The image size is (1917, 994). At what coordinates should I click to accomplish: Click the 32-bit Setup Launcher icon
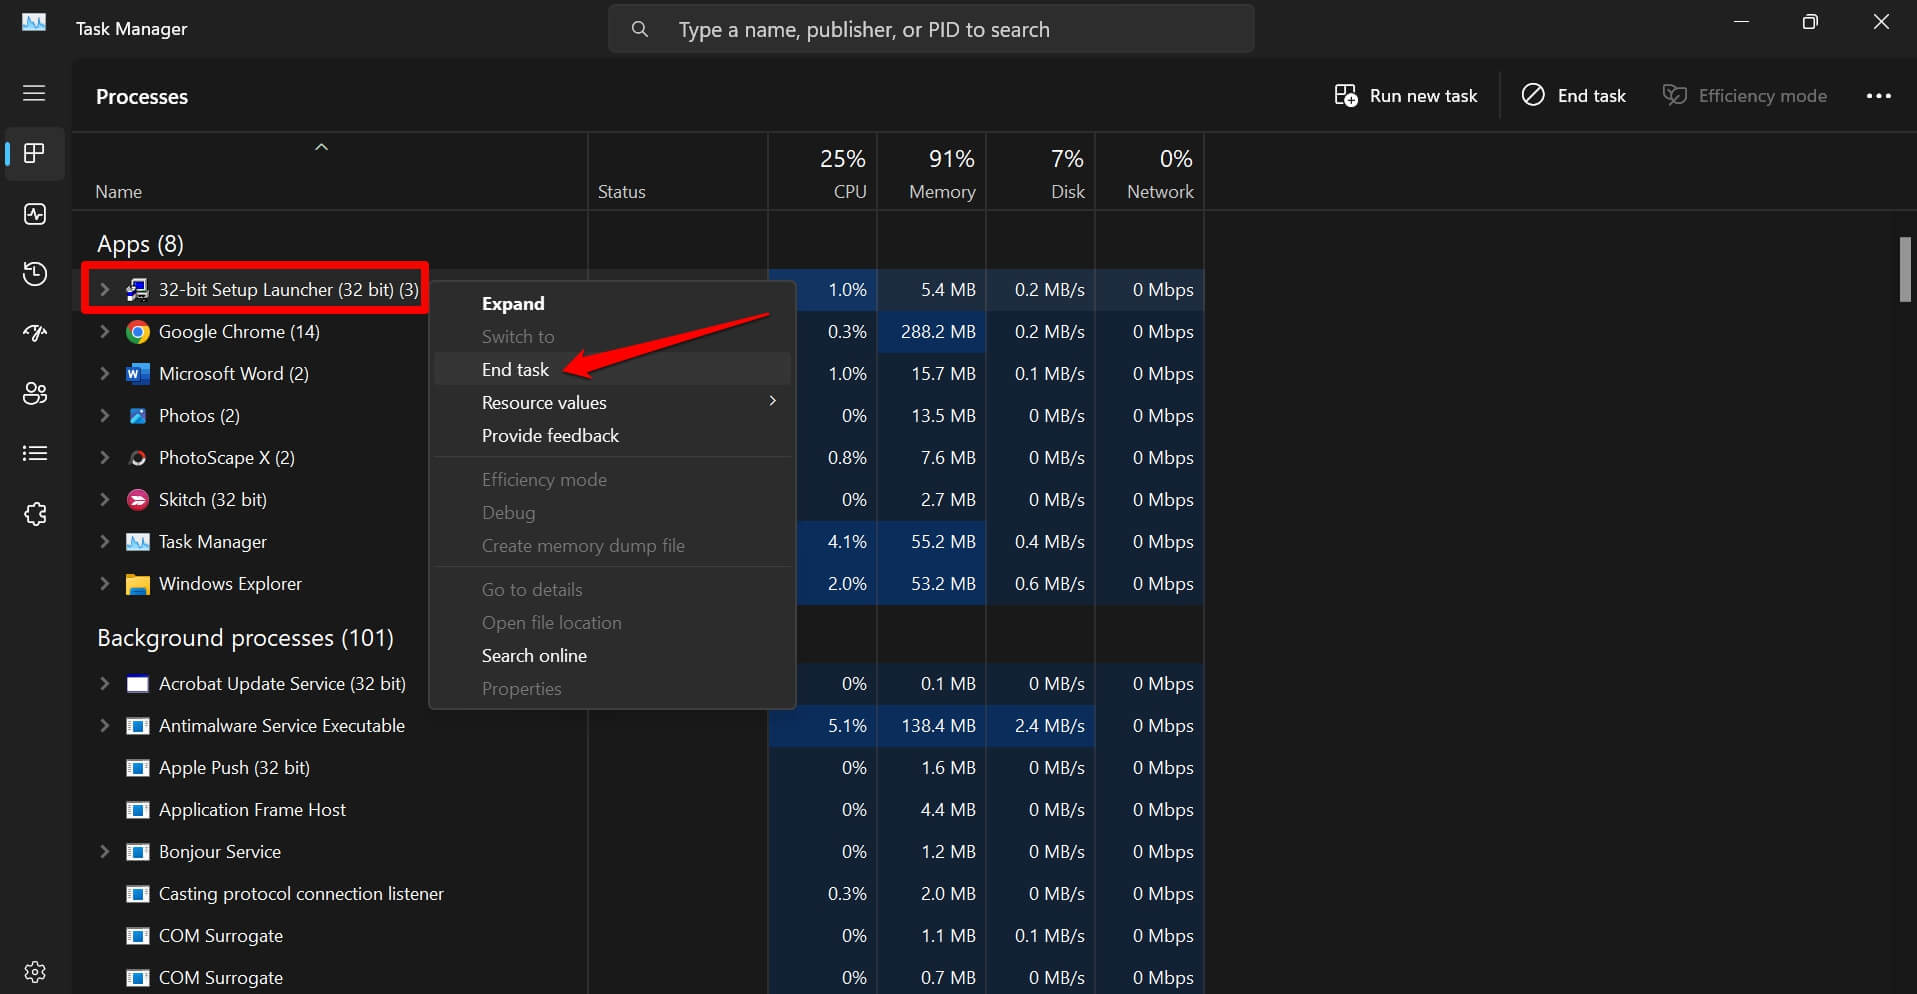pos(138,290)
